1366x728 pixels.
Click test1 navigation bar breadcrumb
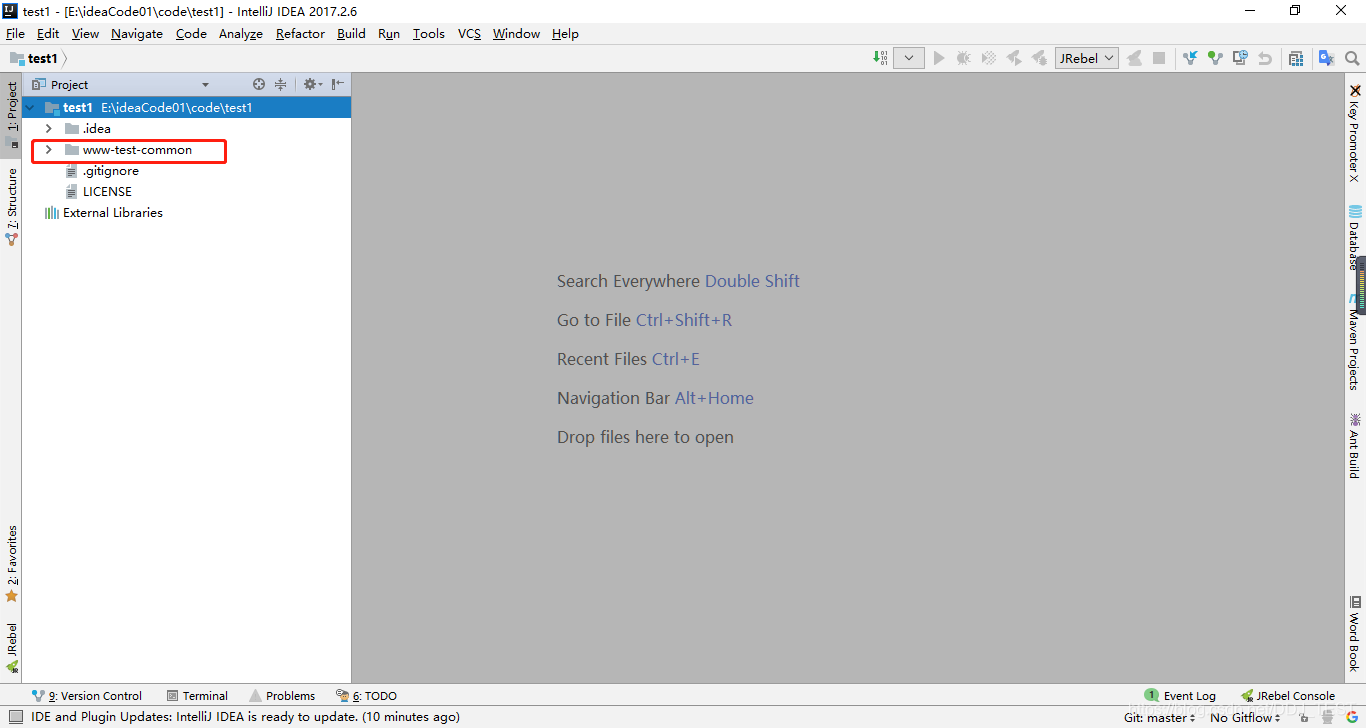pyautogui.click(x=35, y=59)
